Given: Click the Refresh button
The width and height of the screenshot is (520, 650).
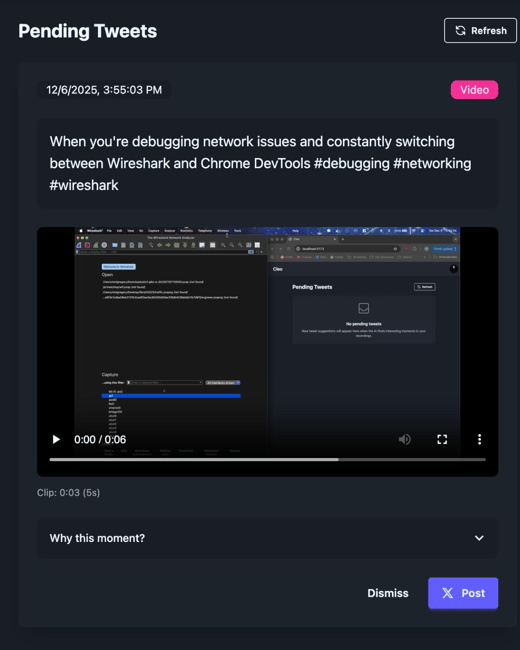Looking at the screenshot, I should [x=480, y=31].
